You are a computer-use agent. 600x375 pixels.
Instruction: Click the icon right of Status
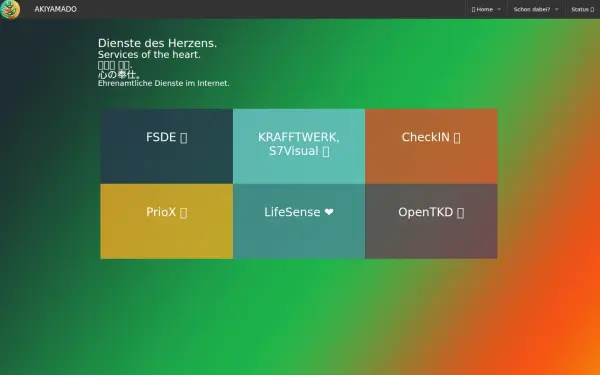click(x=592, y=10)
